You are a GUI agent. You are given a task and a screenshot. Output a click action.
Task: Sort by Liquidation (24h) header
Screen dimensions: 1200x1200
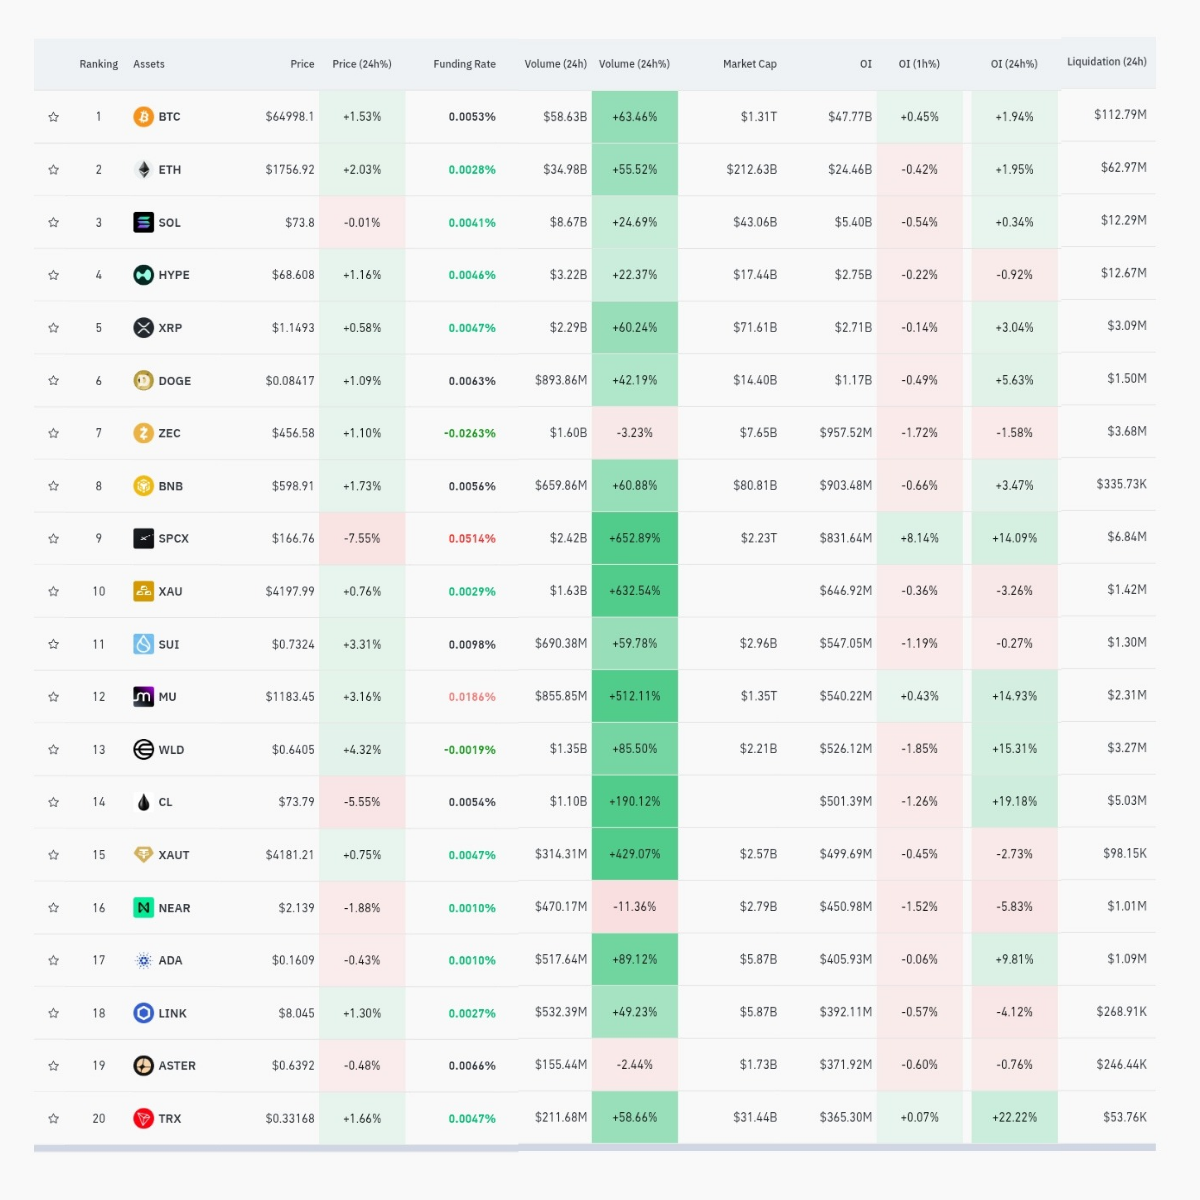[x=1107, y=62]
